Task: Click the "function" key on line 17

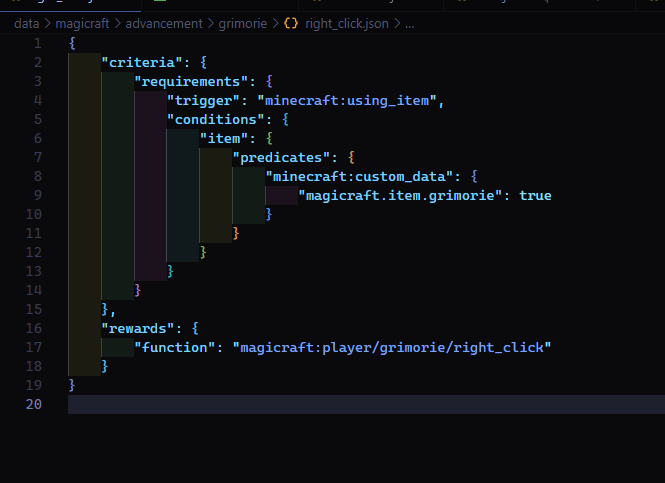Action: click(x=175, y=348)
